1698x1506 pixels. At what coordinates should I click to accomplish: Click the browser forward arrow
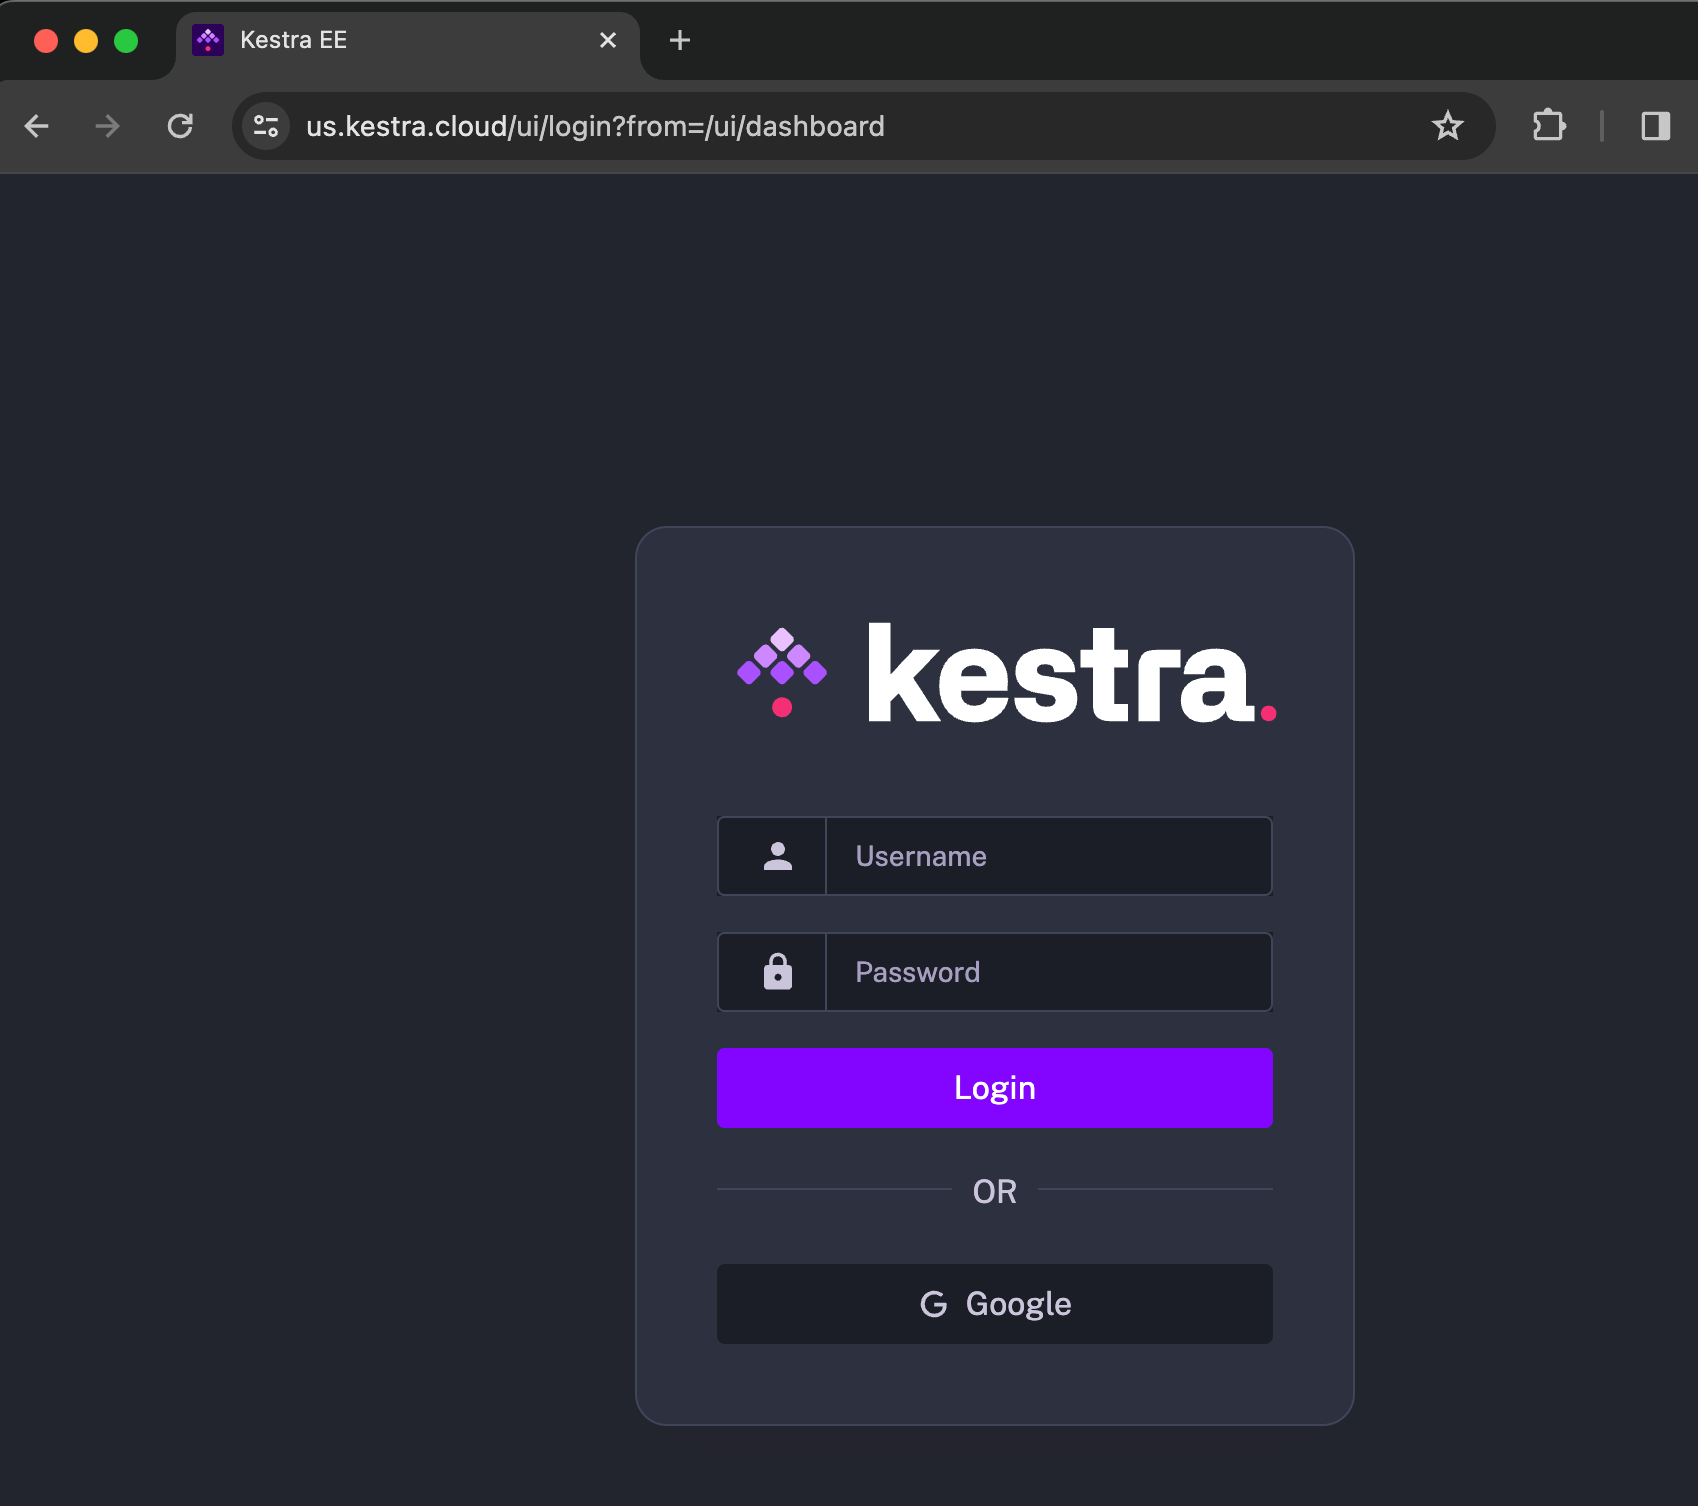click(x=107, y=126)
